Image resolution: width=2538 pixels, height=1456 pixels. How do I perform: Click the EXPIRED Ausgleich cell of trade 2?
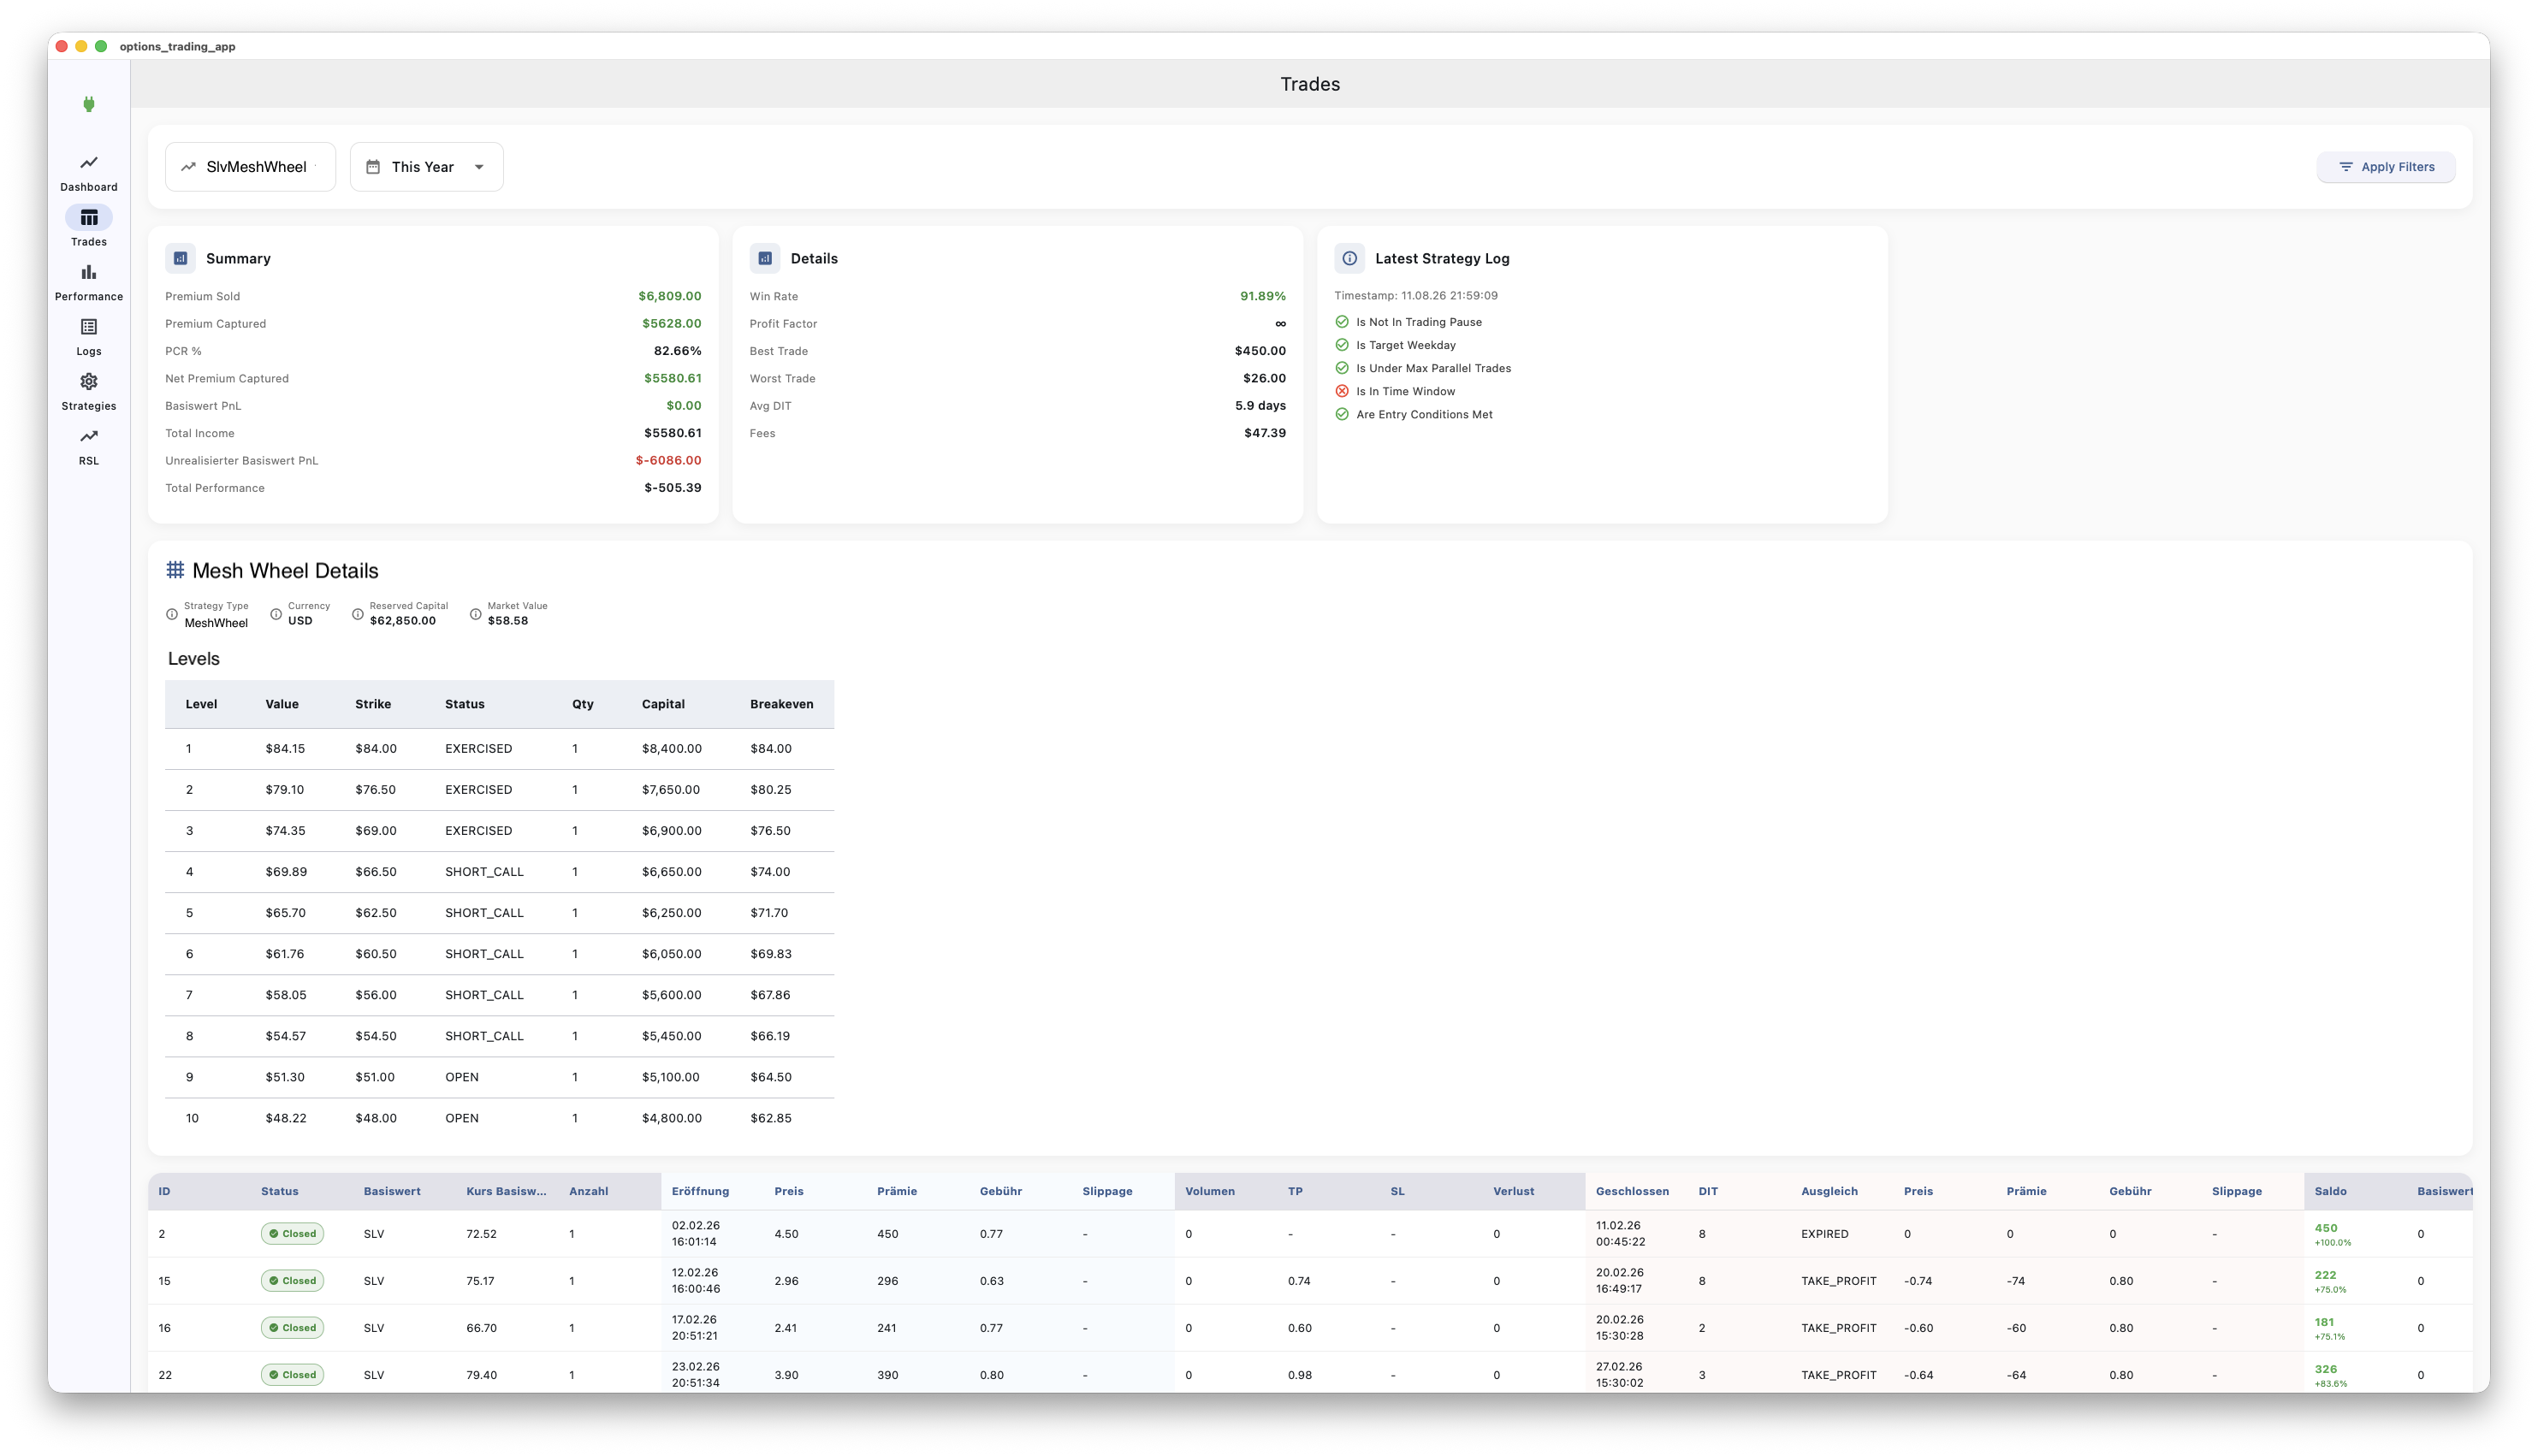coord(1825,1234)
